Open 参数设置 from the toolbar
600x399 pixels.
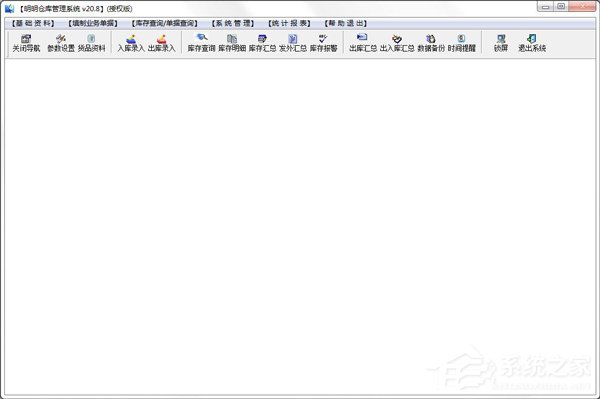pos(61,43)
